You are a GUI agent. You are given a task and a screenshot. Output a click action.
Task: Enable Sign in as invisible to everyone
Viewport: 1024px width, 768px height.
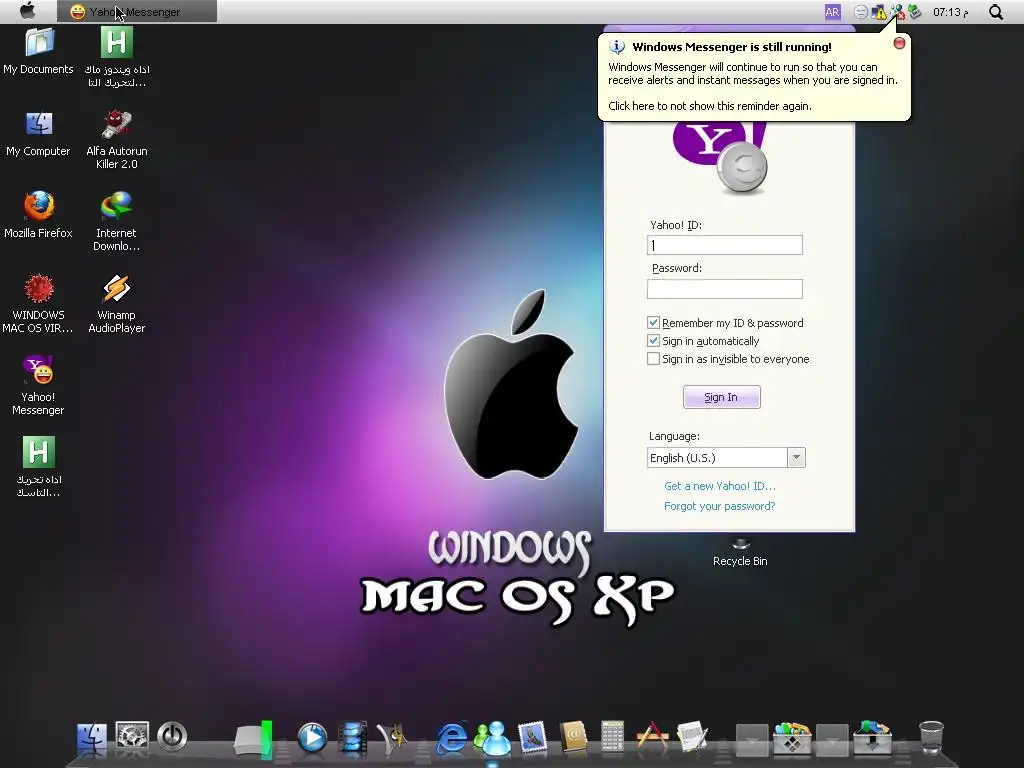[x=653, y=359]
